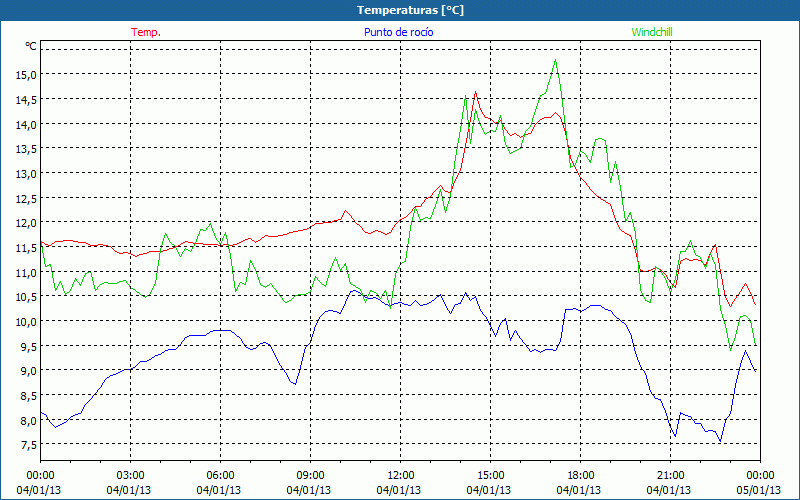
Task: Click the 12,0 y-axis value
Action: [27, 223]
